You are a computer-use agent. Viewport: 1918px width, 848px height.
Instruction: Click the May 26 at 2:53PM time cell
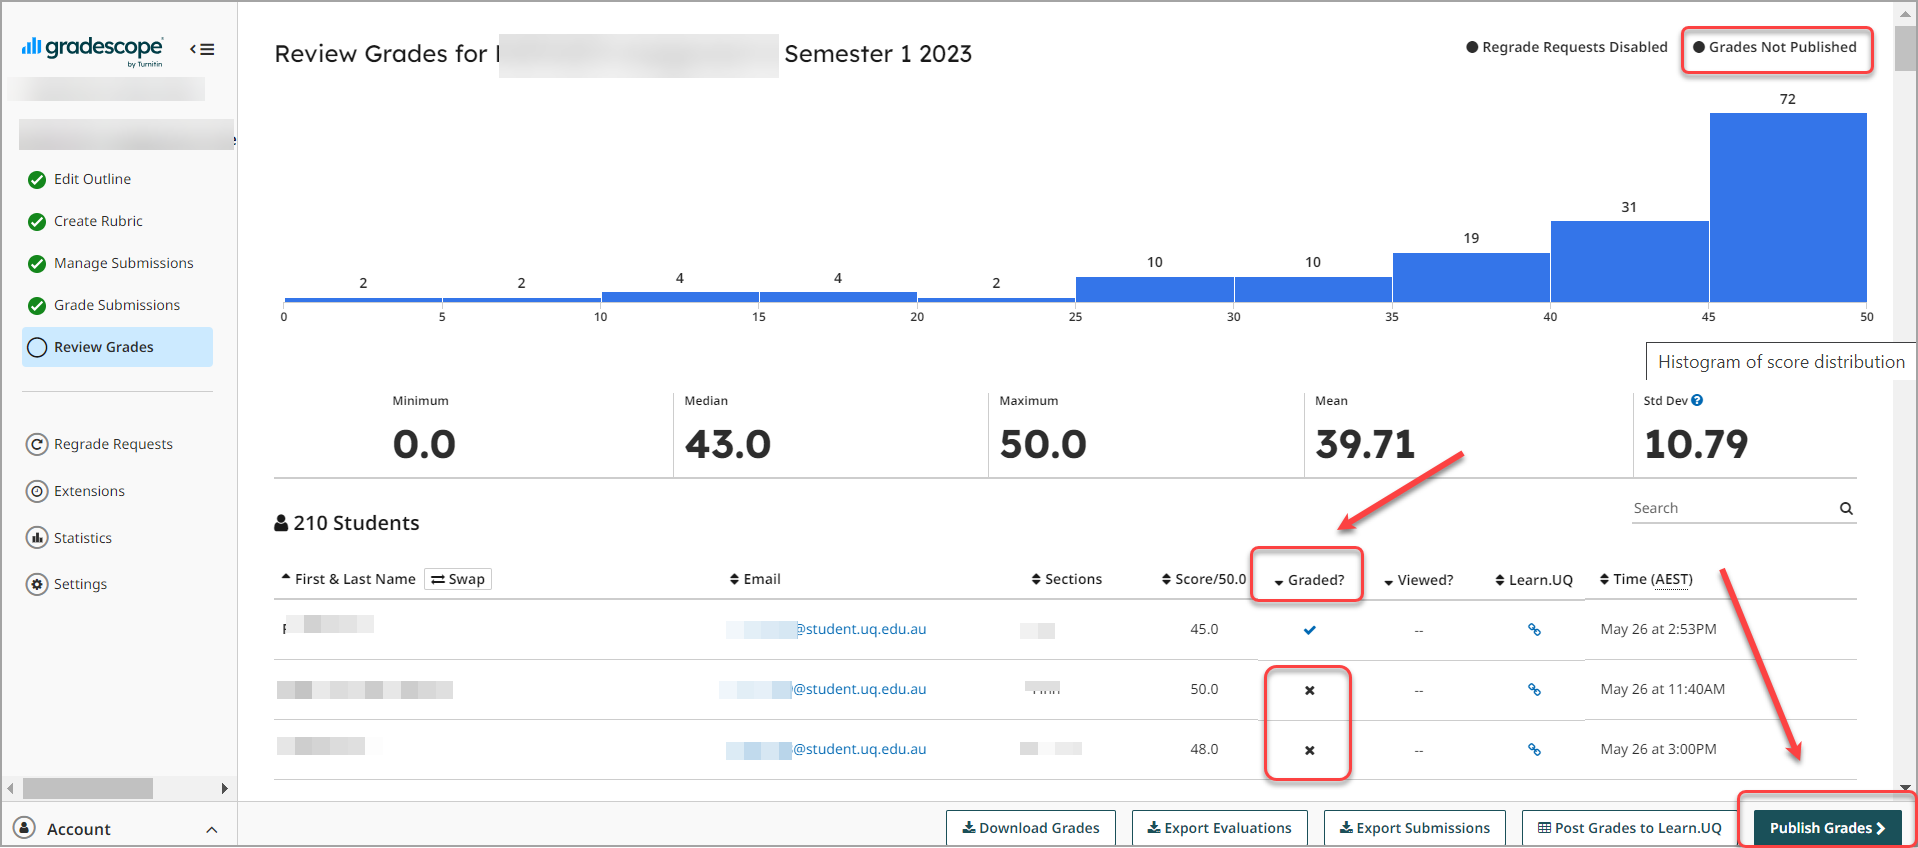click(1658, 629)
